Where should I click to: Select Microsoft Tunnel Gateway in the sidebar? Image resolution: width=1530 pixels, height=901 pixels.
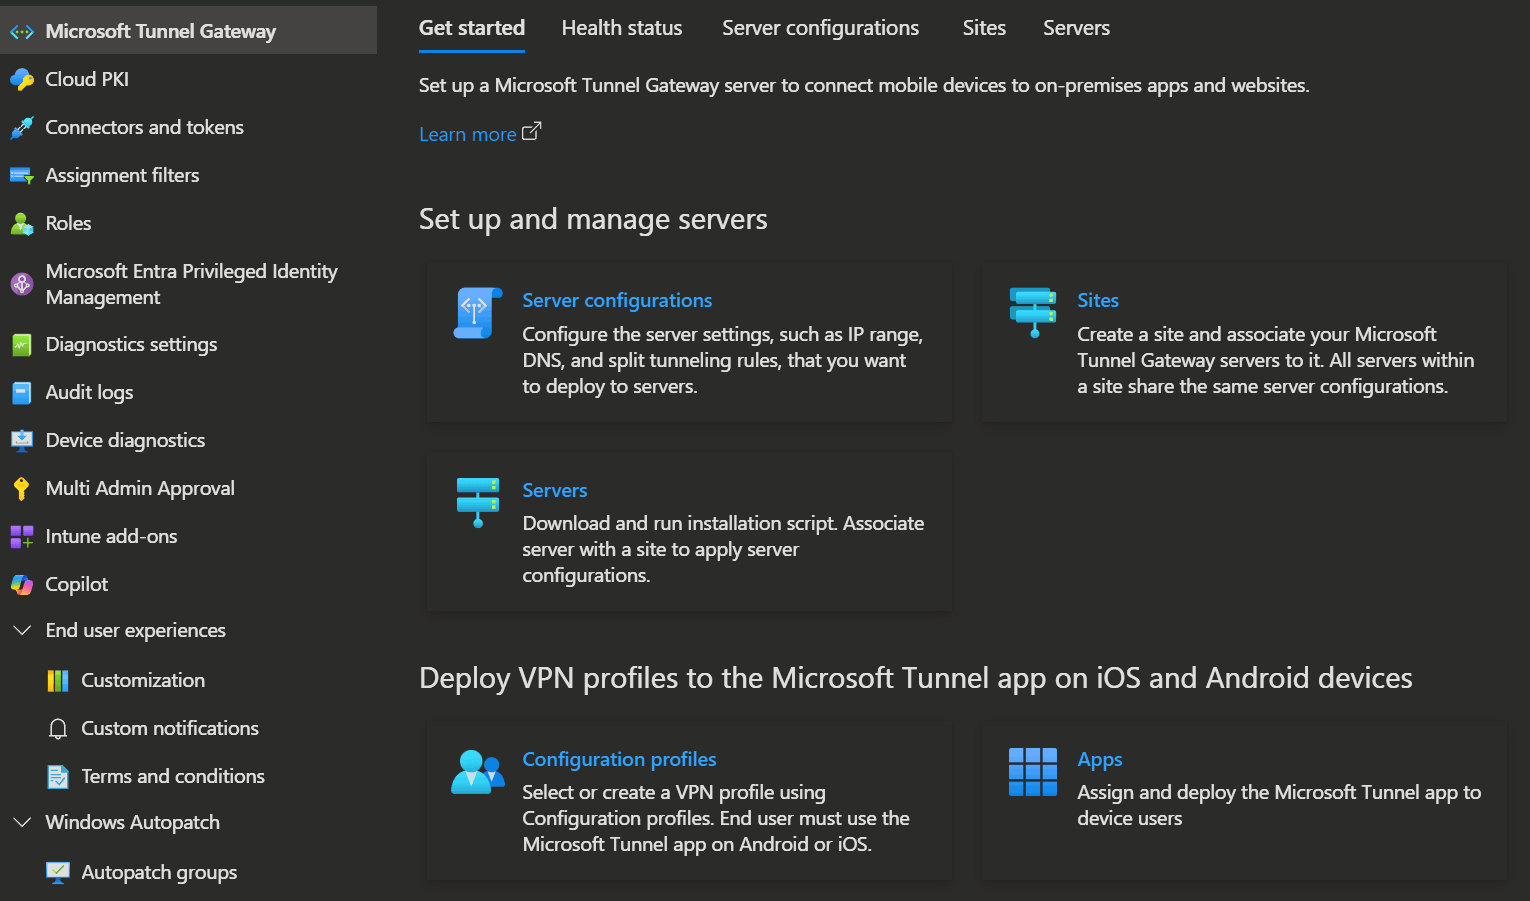pos(188,31)
